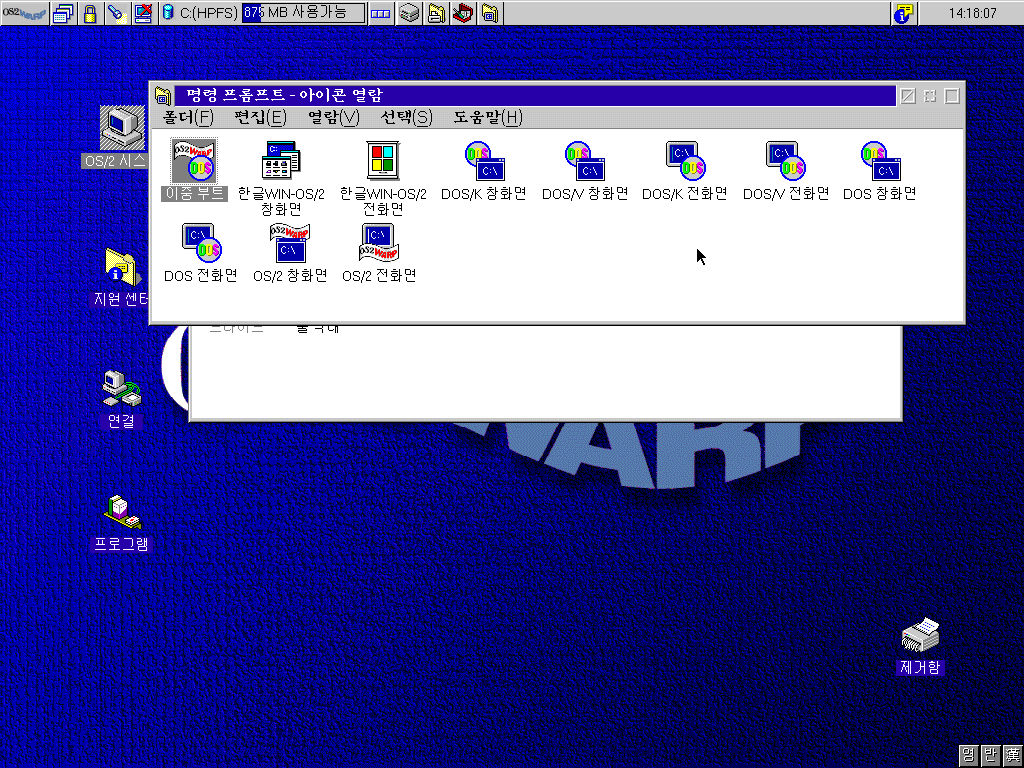Maximize the 명령 프롬프트 window
Screen dimensions: 1024x768
pos(952,96)
